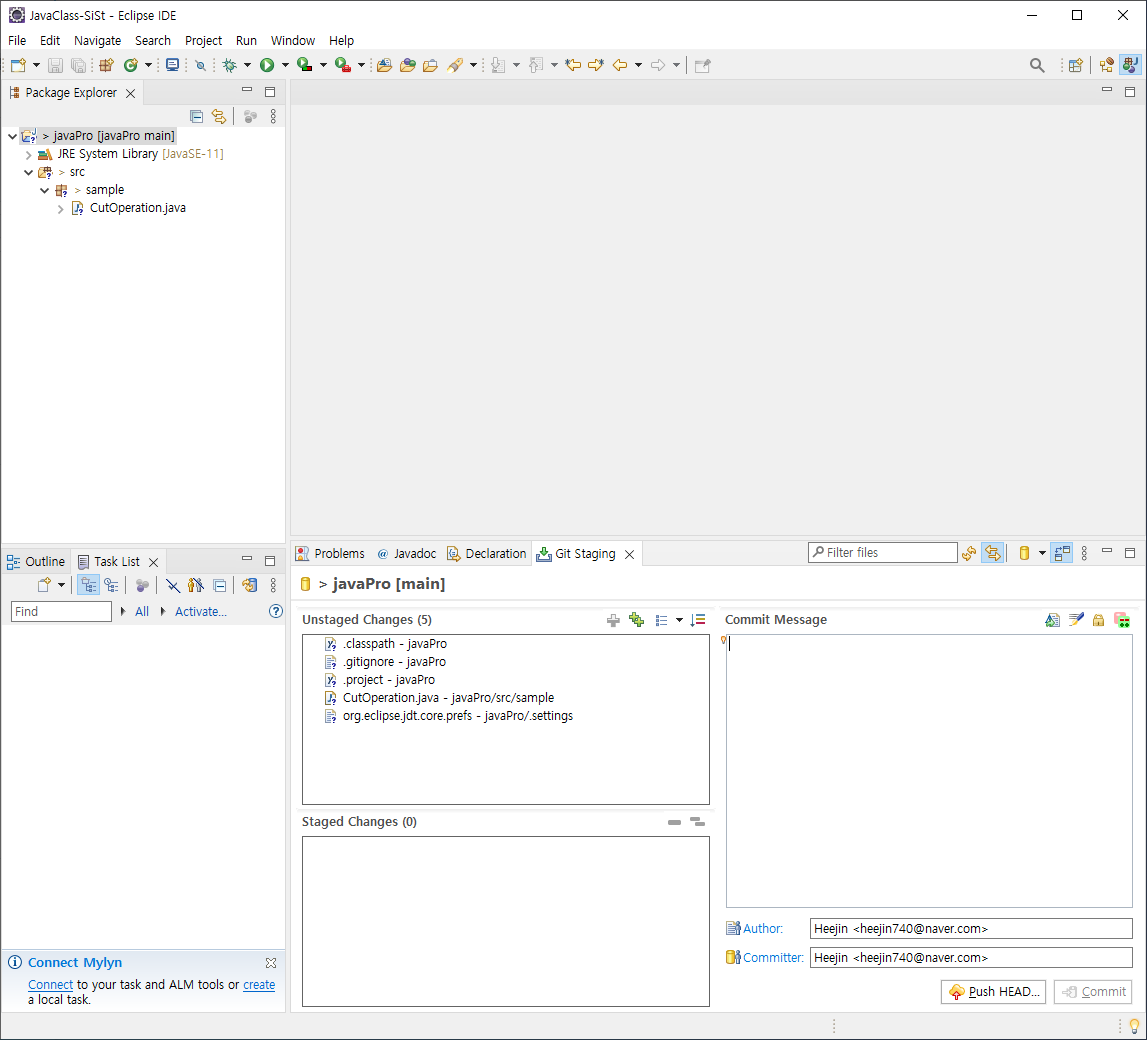Screen dimensions: 1147x1040
Task: Click the Debug bug toolbar icon
Action: (x=230, y=65)
